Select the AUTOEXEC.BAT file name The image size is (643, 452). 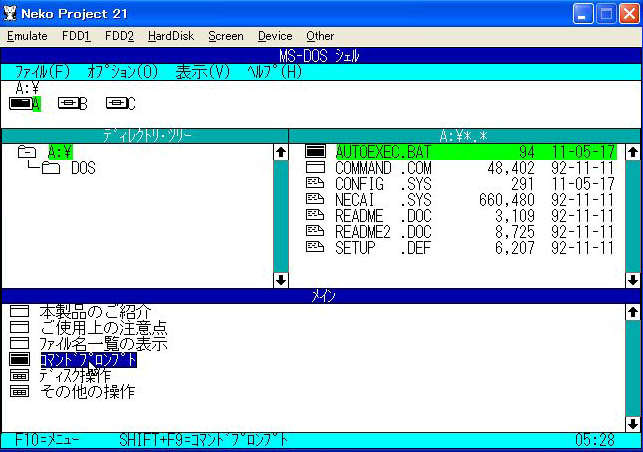click(383, 152)
